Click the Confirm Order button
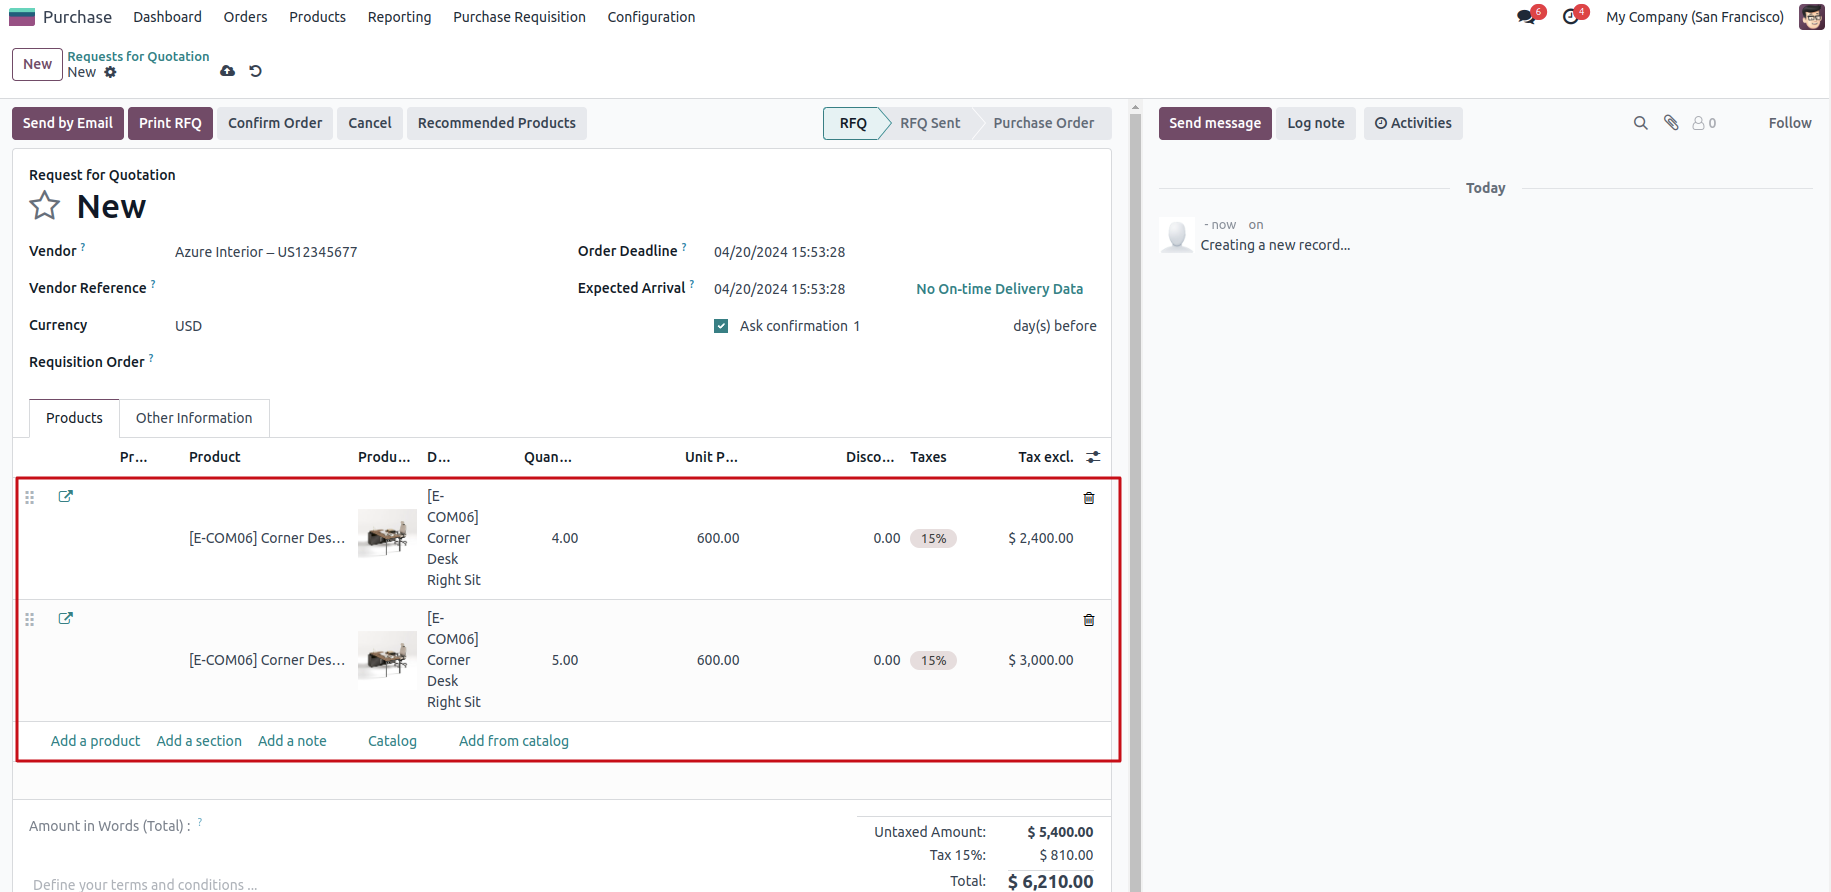The width and height of the screenshot is (1831, 892). point(275,123)
